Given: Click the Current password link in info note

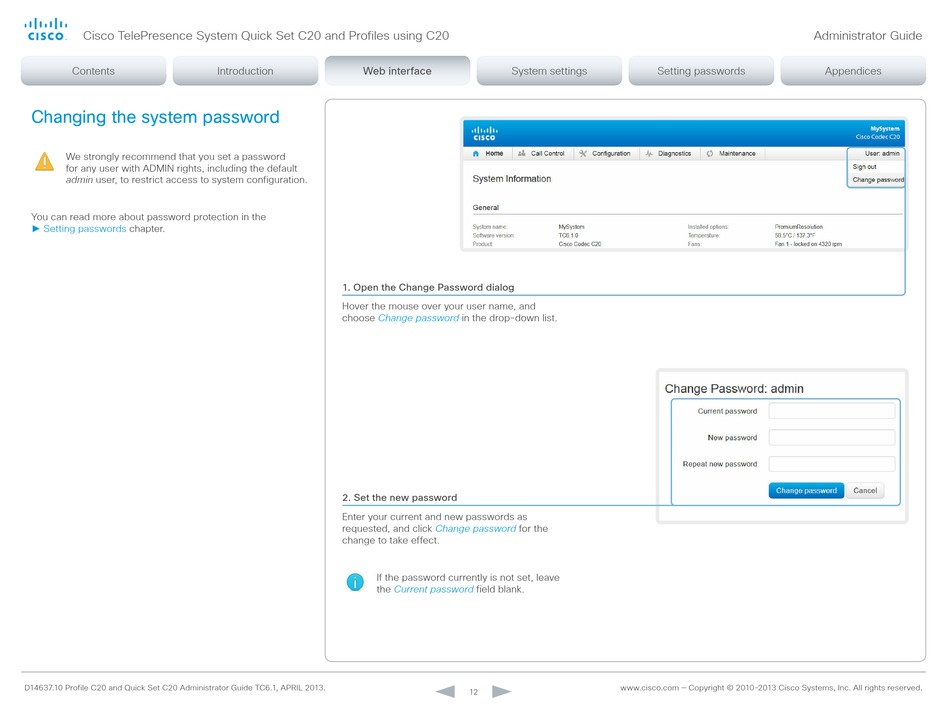Looking at the screenshot, I should (x=434, y=589).
